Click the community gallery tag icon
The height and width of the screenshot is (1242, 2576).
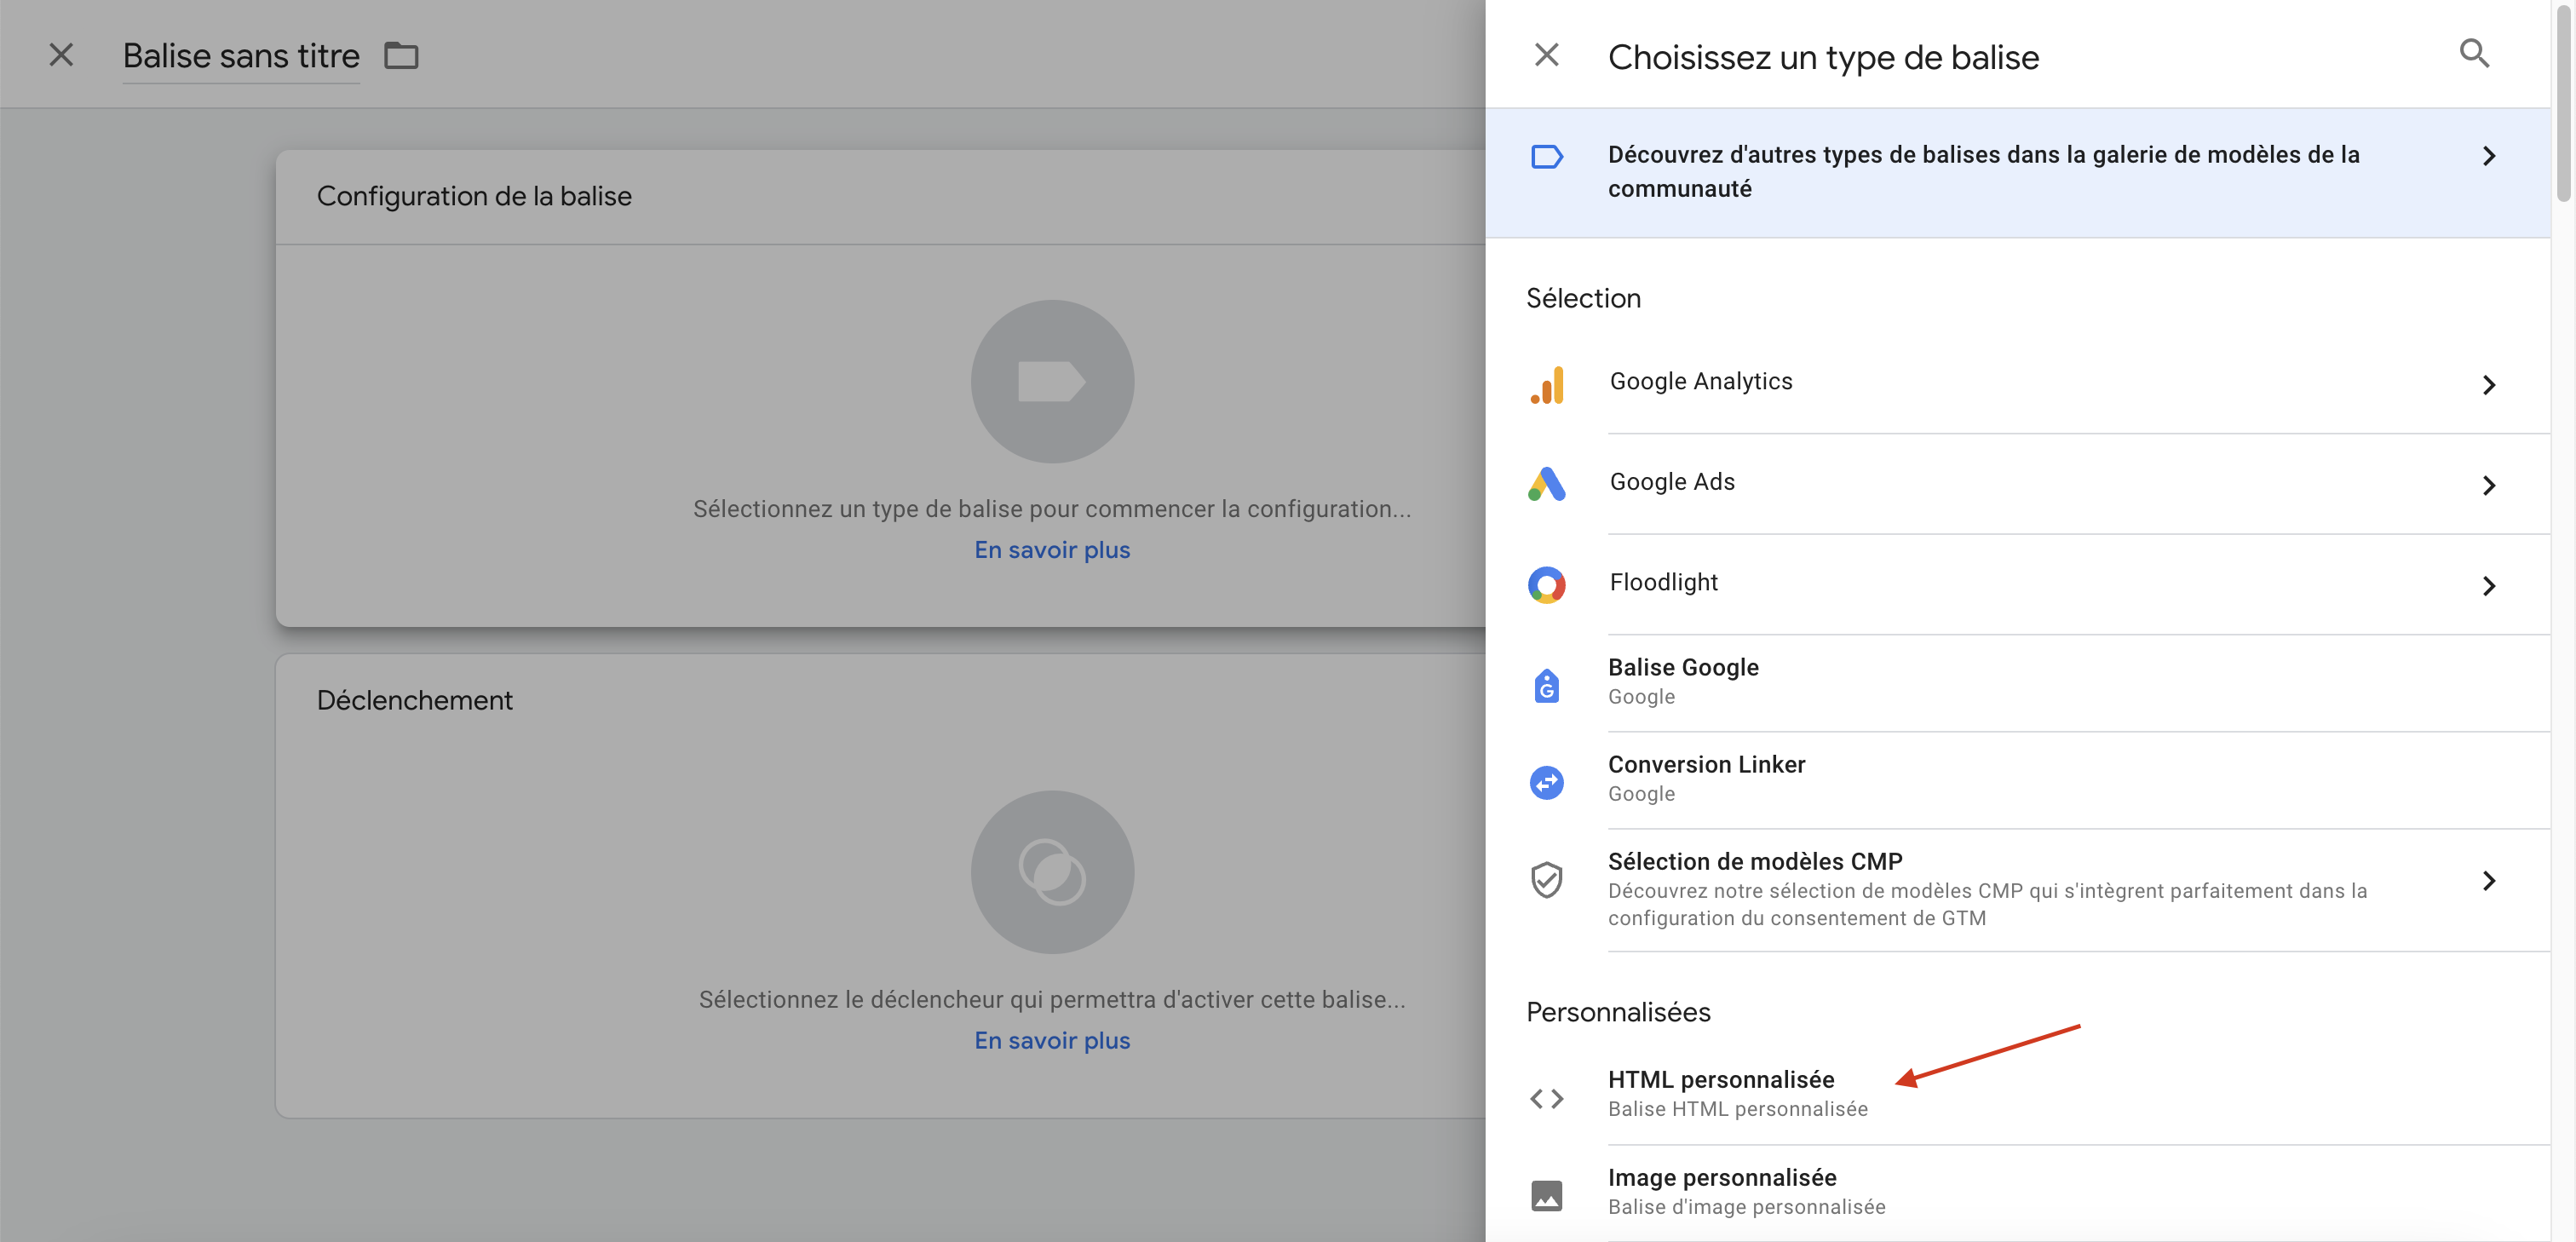coord(1546,156)
